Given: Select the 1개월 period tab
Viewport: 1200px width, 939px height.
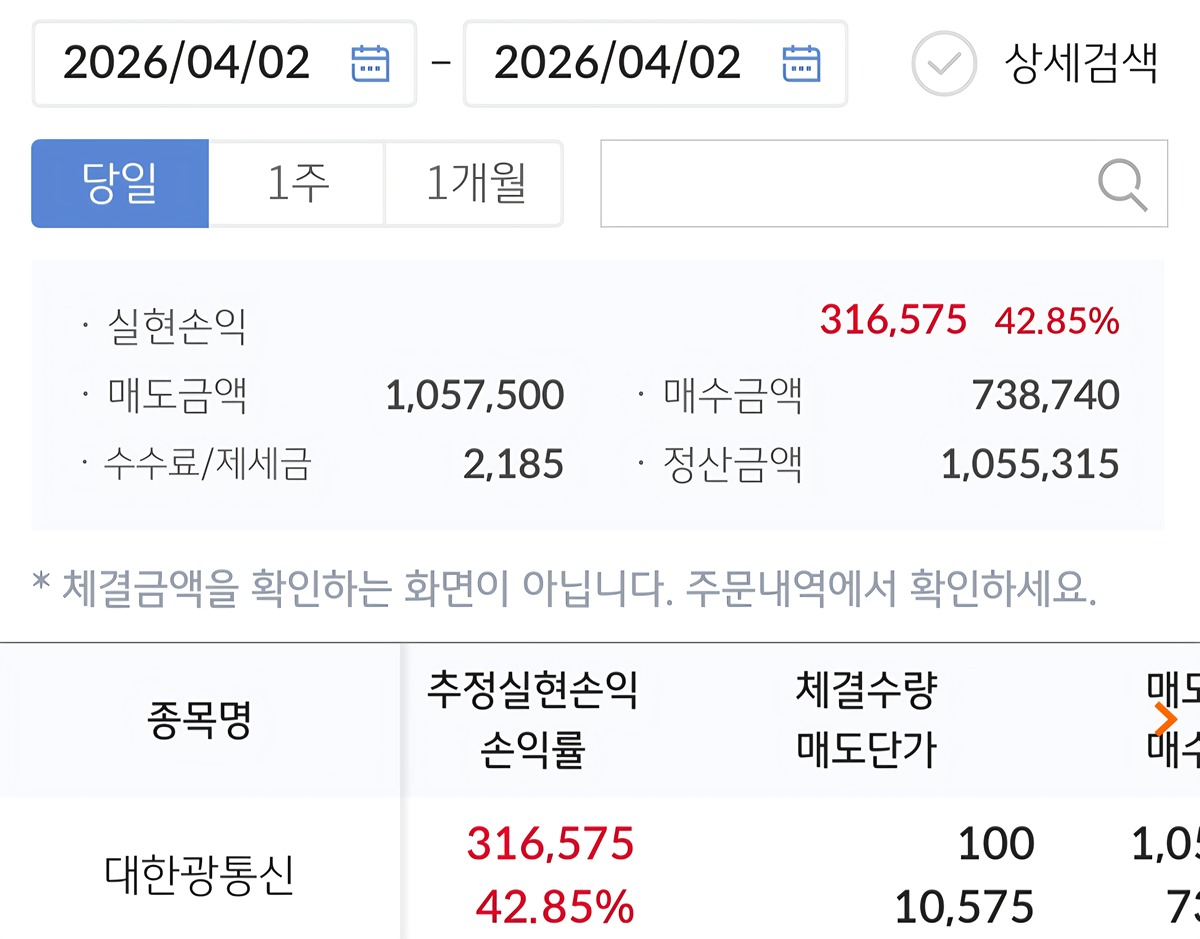Looking at the screenshot, I should pos(475,184).
